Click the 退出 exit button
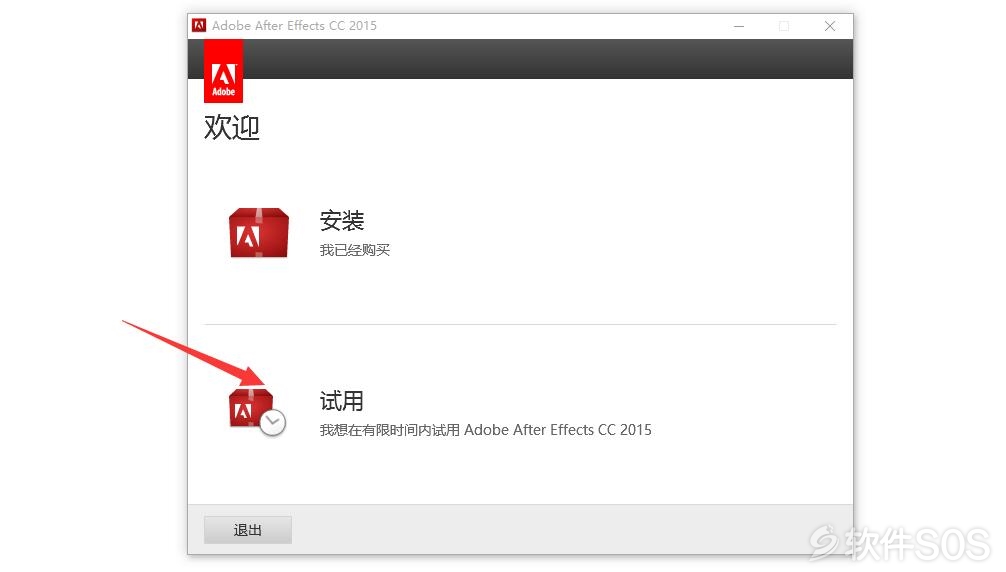The width and height of the screenshot is (1006, 572). [248, 530]
